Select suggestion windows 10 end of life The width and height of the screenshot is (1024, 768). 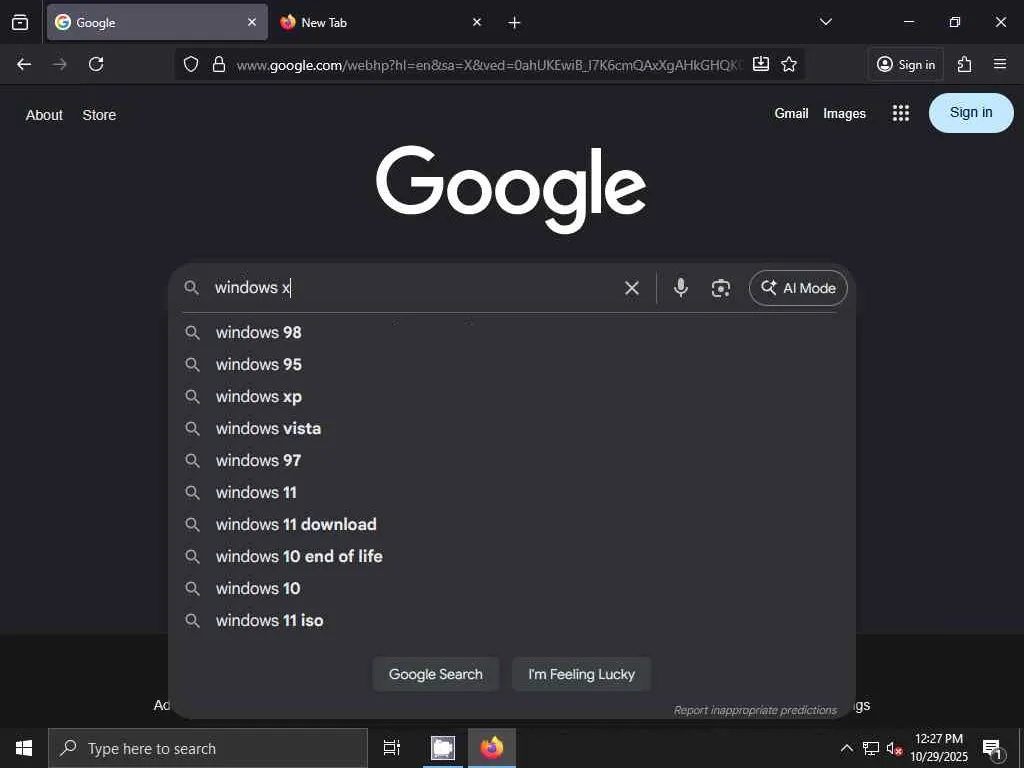[x=511, y=556]
